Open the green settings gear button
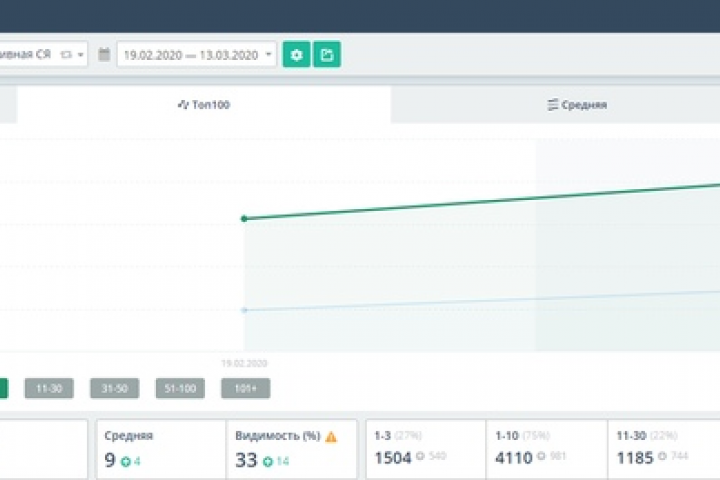This screenshot has height=480, width=720. click(x=297, y=55)
